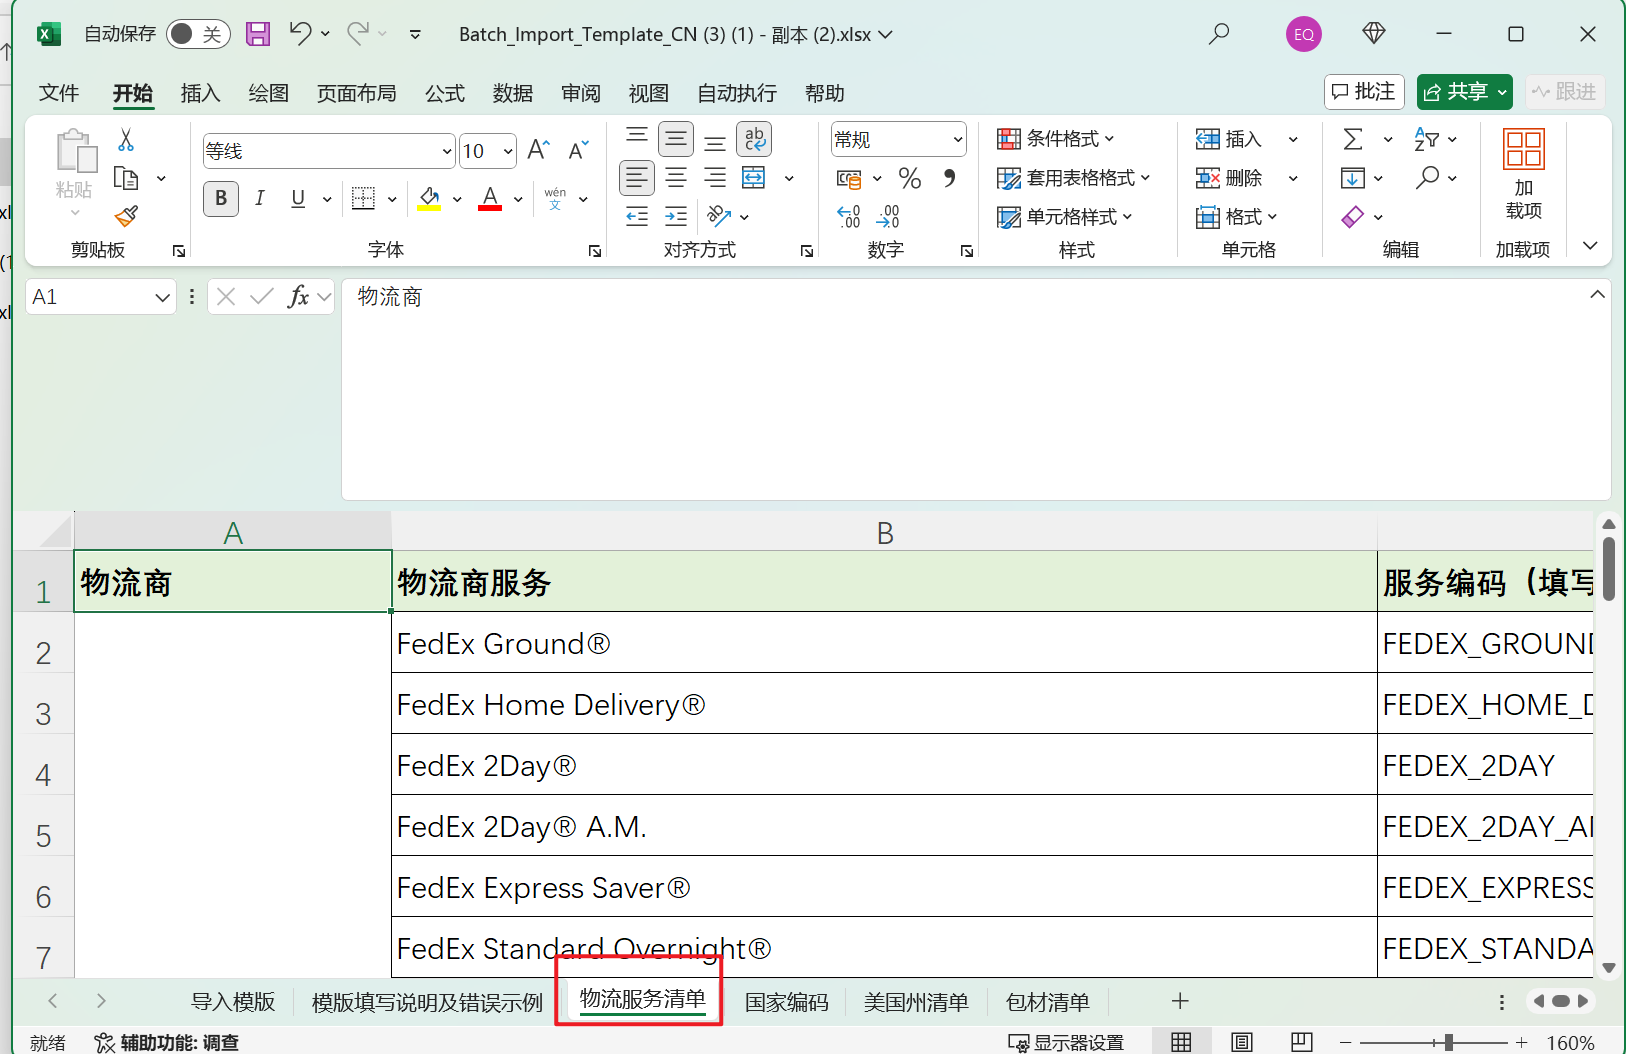The width and height of the screenshot is (1626, 1054).
Task: Click 显示器设置 in status bar
Action: (x=1066, y=1042)
